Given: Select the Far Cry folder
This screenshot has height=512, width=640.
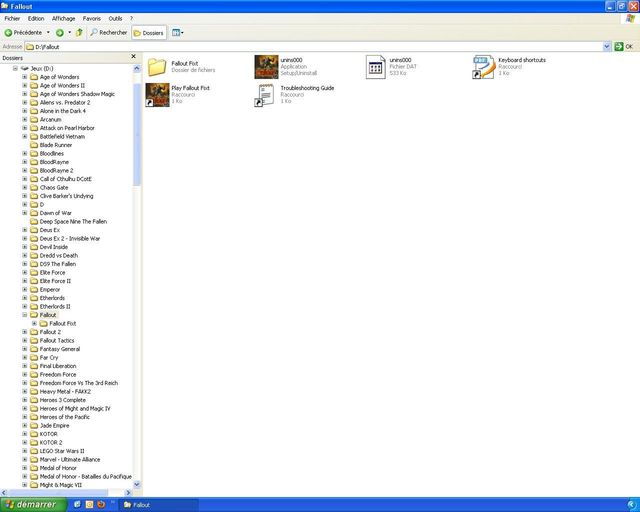Looking at the screenshot, I should click(x=49, y=357).
